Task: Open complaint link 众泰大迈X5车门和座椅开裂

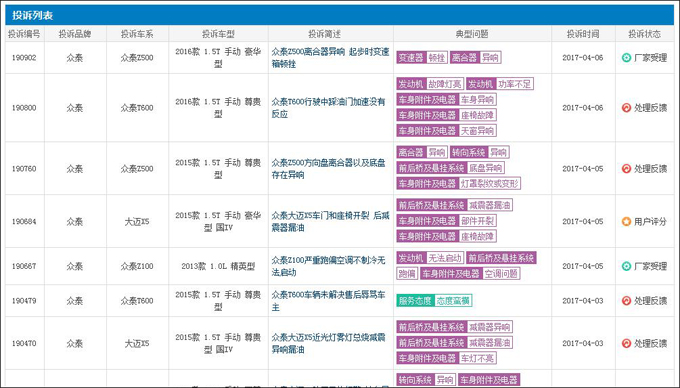Action: (x=330, y=222)
